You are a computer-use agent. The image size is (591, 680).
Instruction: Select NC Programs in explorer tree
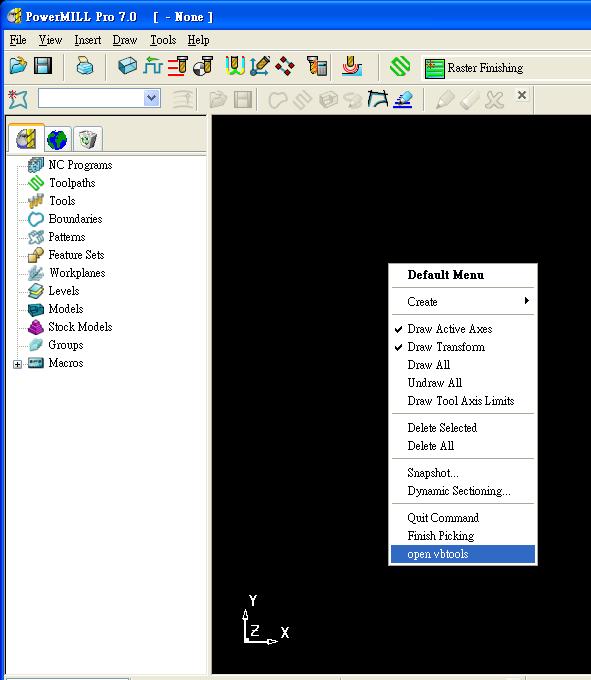[80, 165]
